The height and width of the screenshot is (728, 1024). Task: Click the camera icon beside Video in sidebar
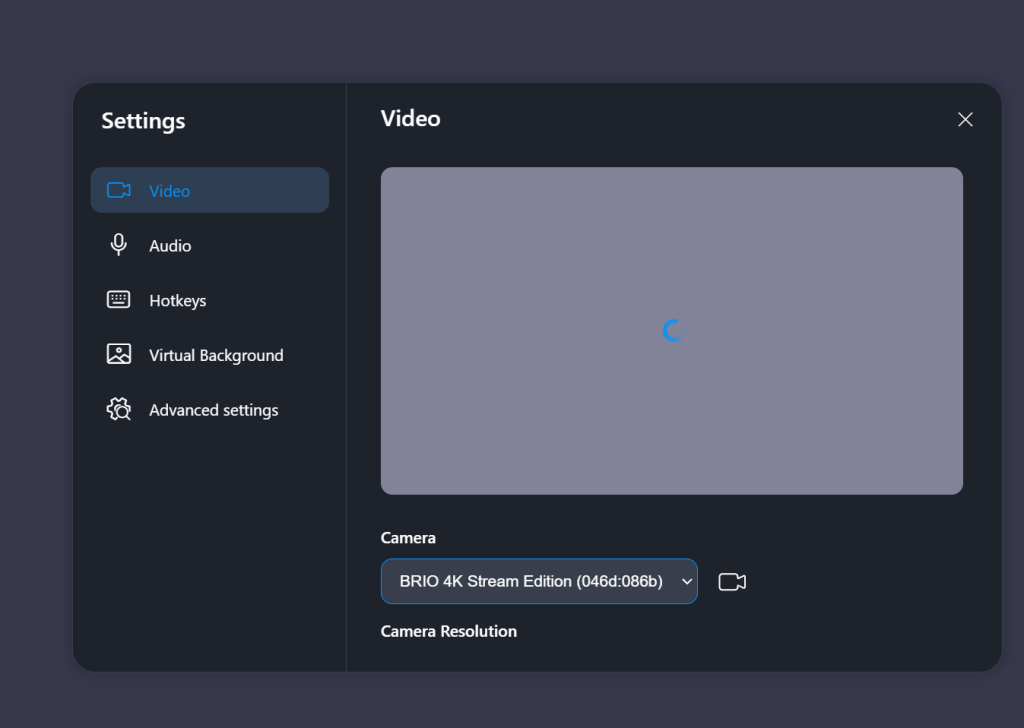click(x=119, y=190)
